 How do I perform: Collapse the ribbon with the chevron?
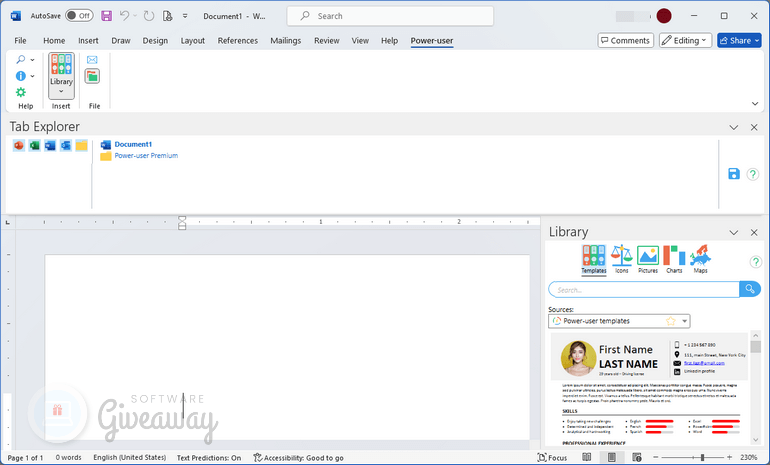click(x=755, y=104)
